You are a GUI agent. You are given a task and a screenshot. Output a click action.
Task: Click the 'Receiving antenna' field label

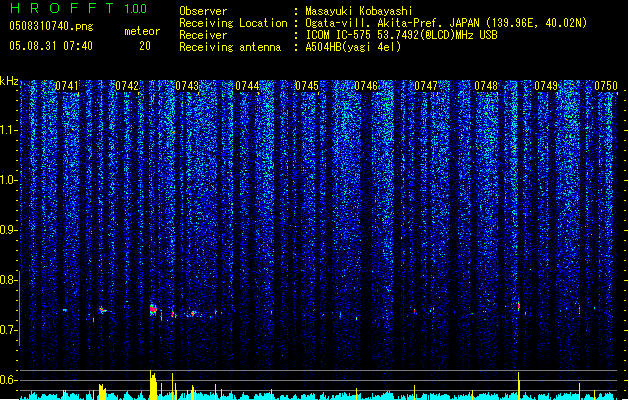(230, 47)
